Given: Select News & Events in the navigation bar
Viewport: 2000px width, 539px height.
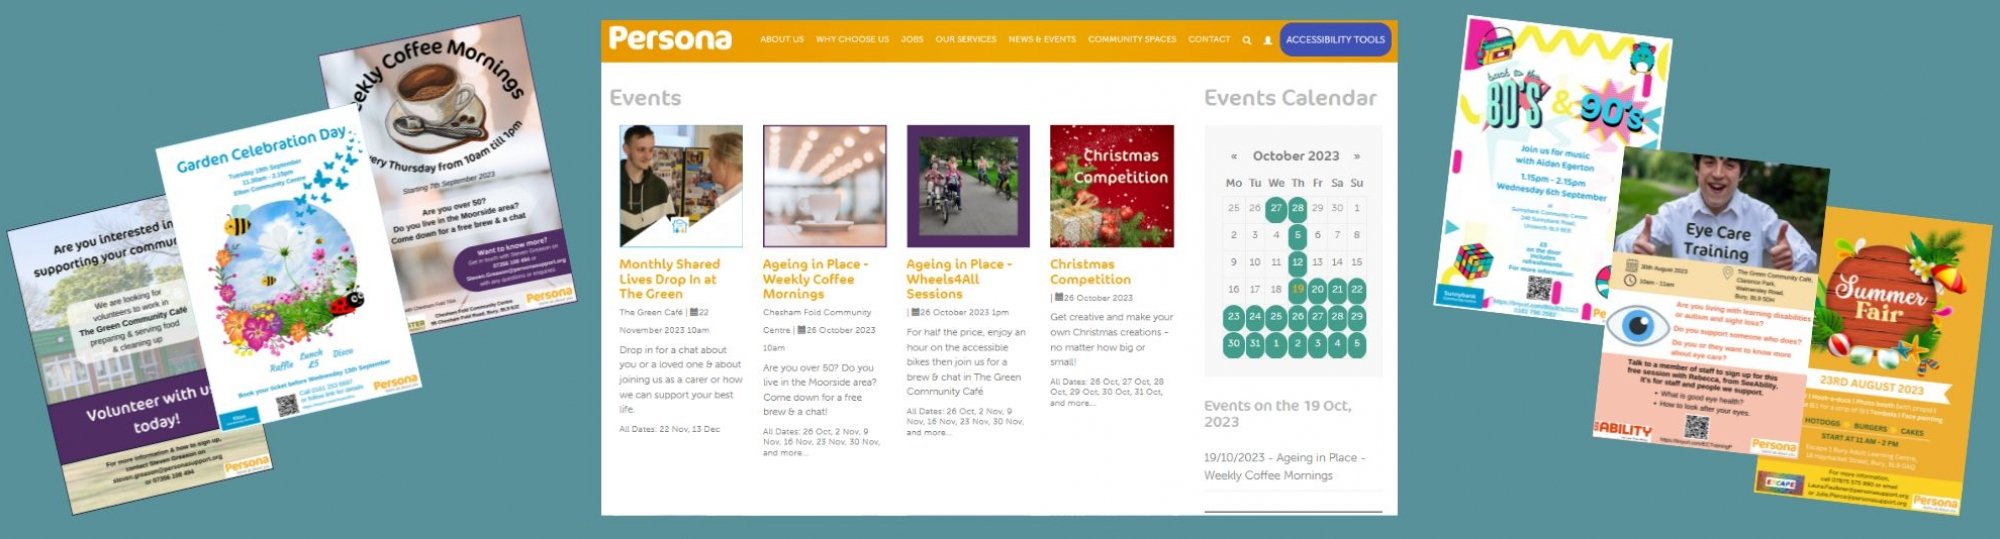Looking at the screenshot, I should click(x=1042, y=40).
